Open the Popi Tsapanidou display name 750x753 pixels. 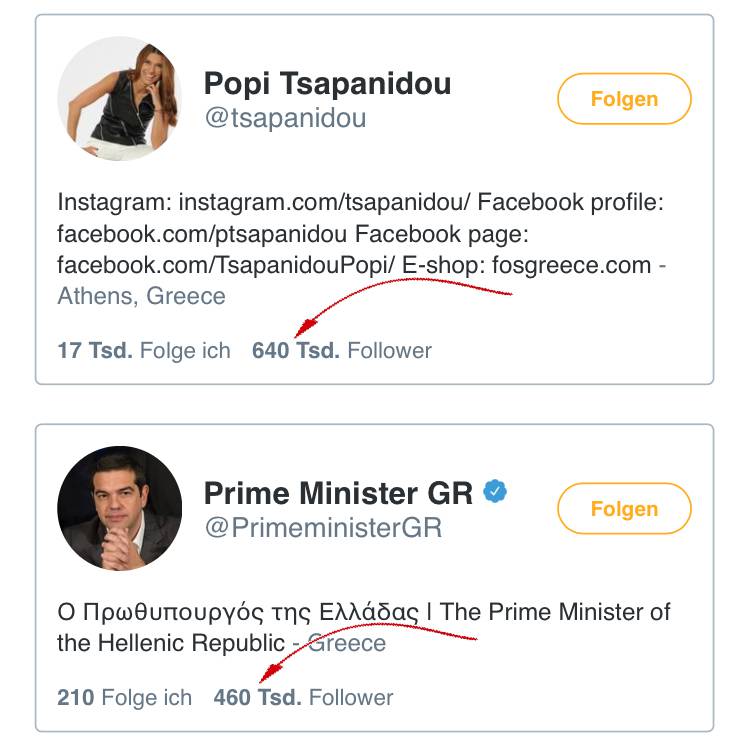pos(327,84)
